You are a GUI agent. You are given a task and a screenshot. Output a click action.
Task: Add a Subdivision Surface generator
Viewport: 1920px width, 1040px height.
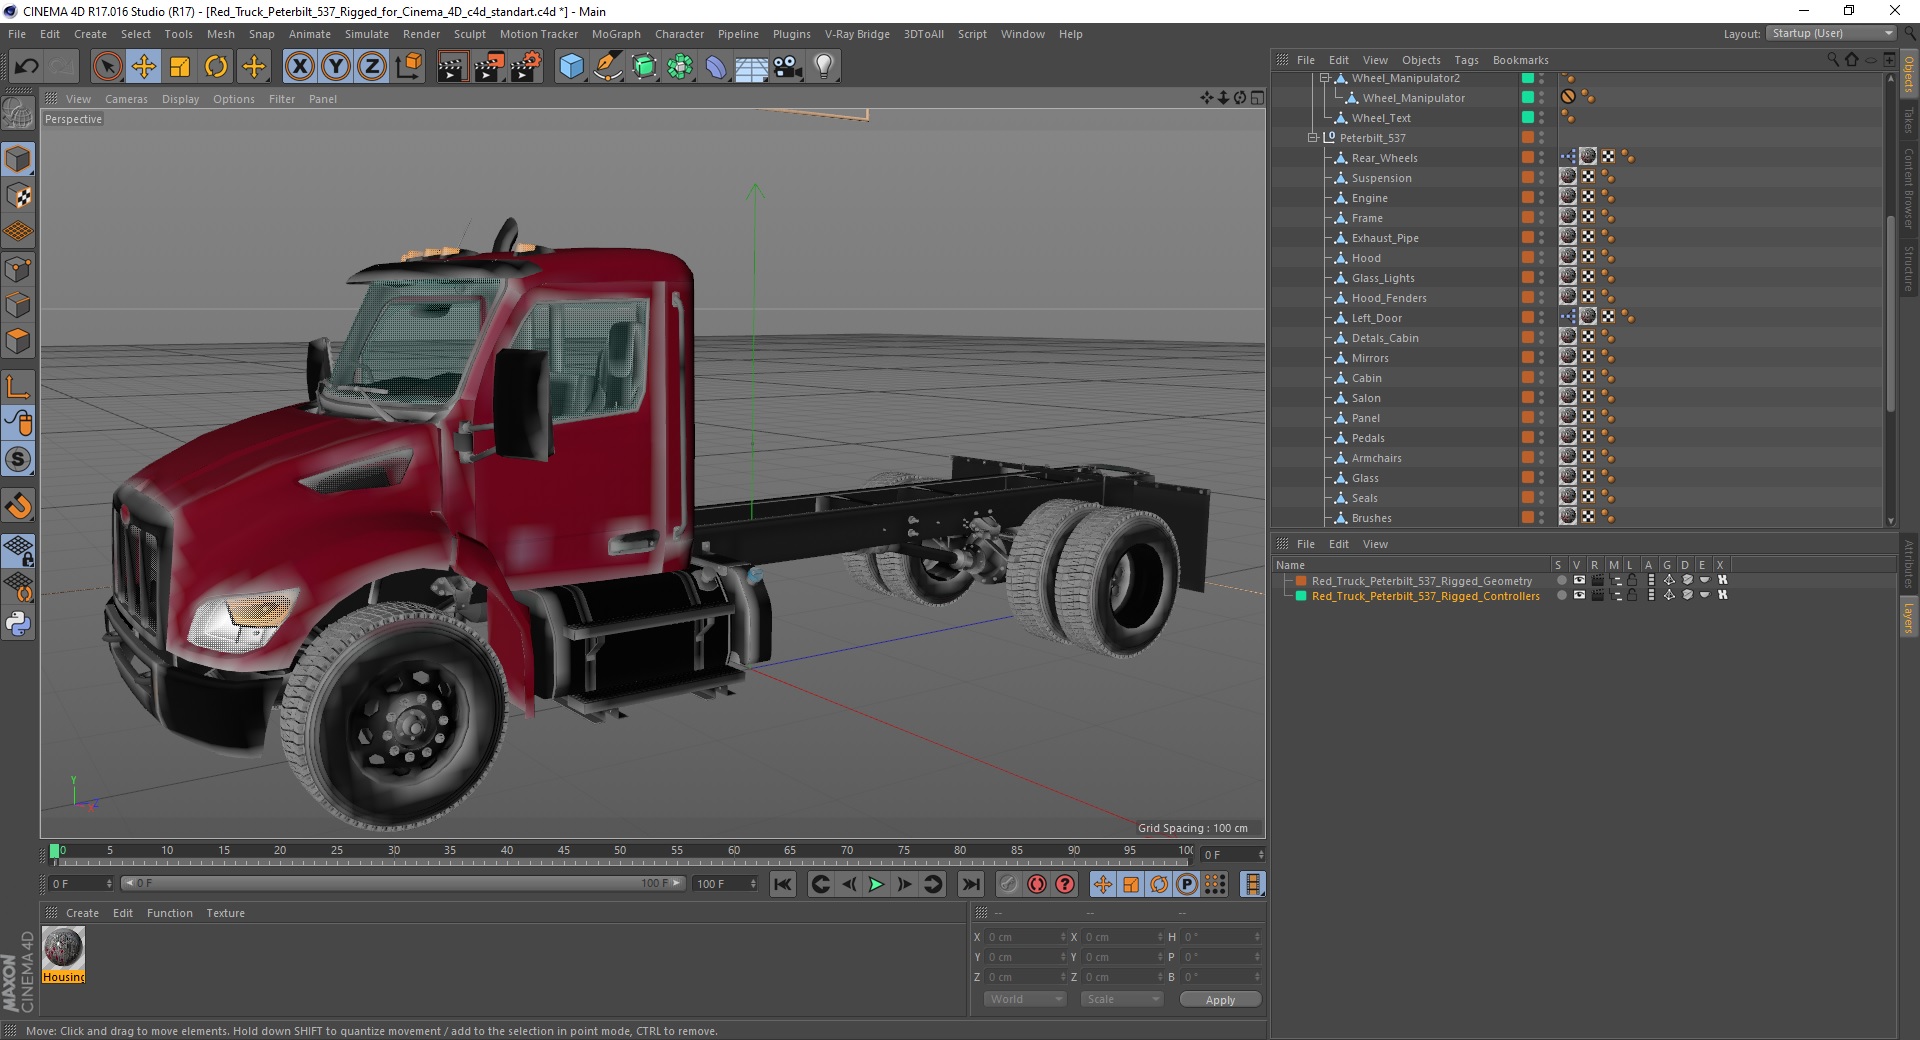[644, 67]
